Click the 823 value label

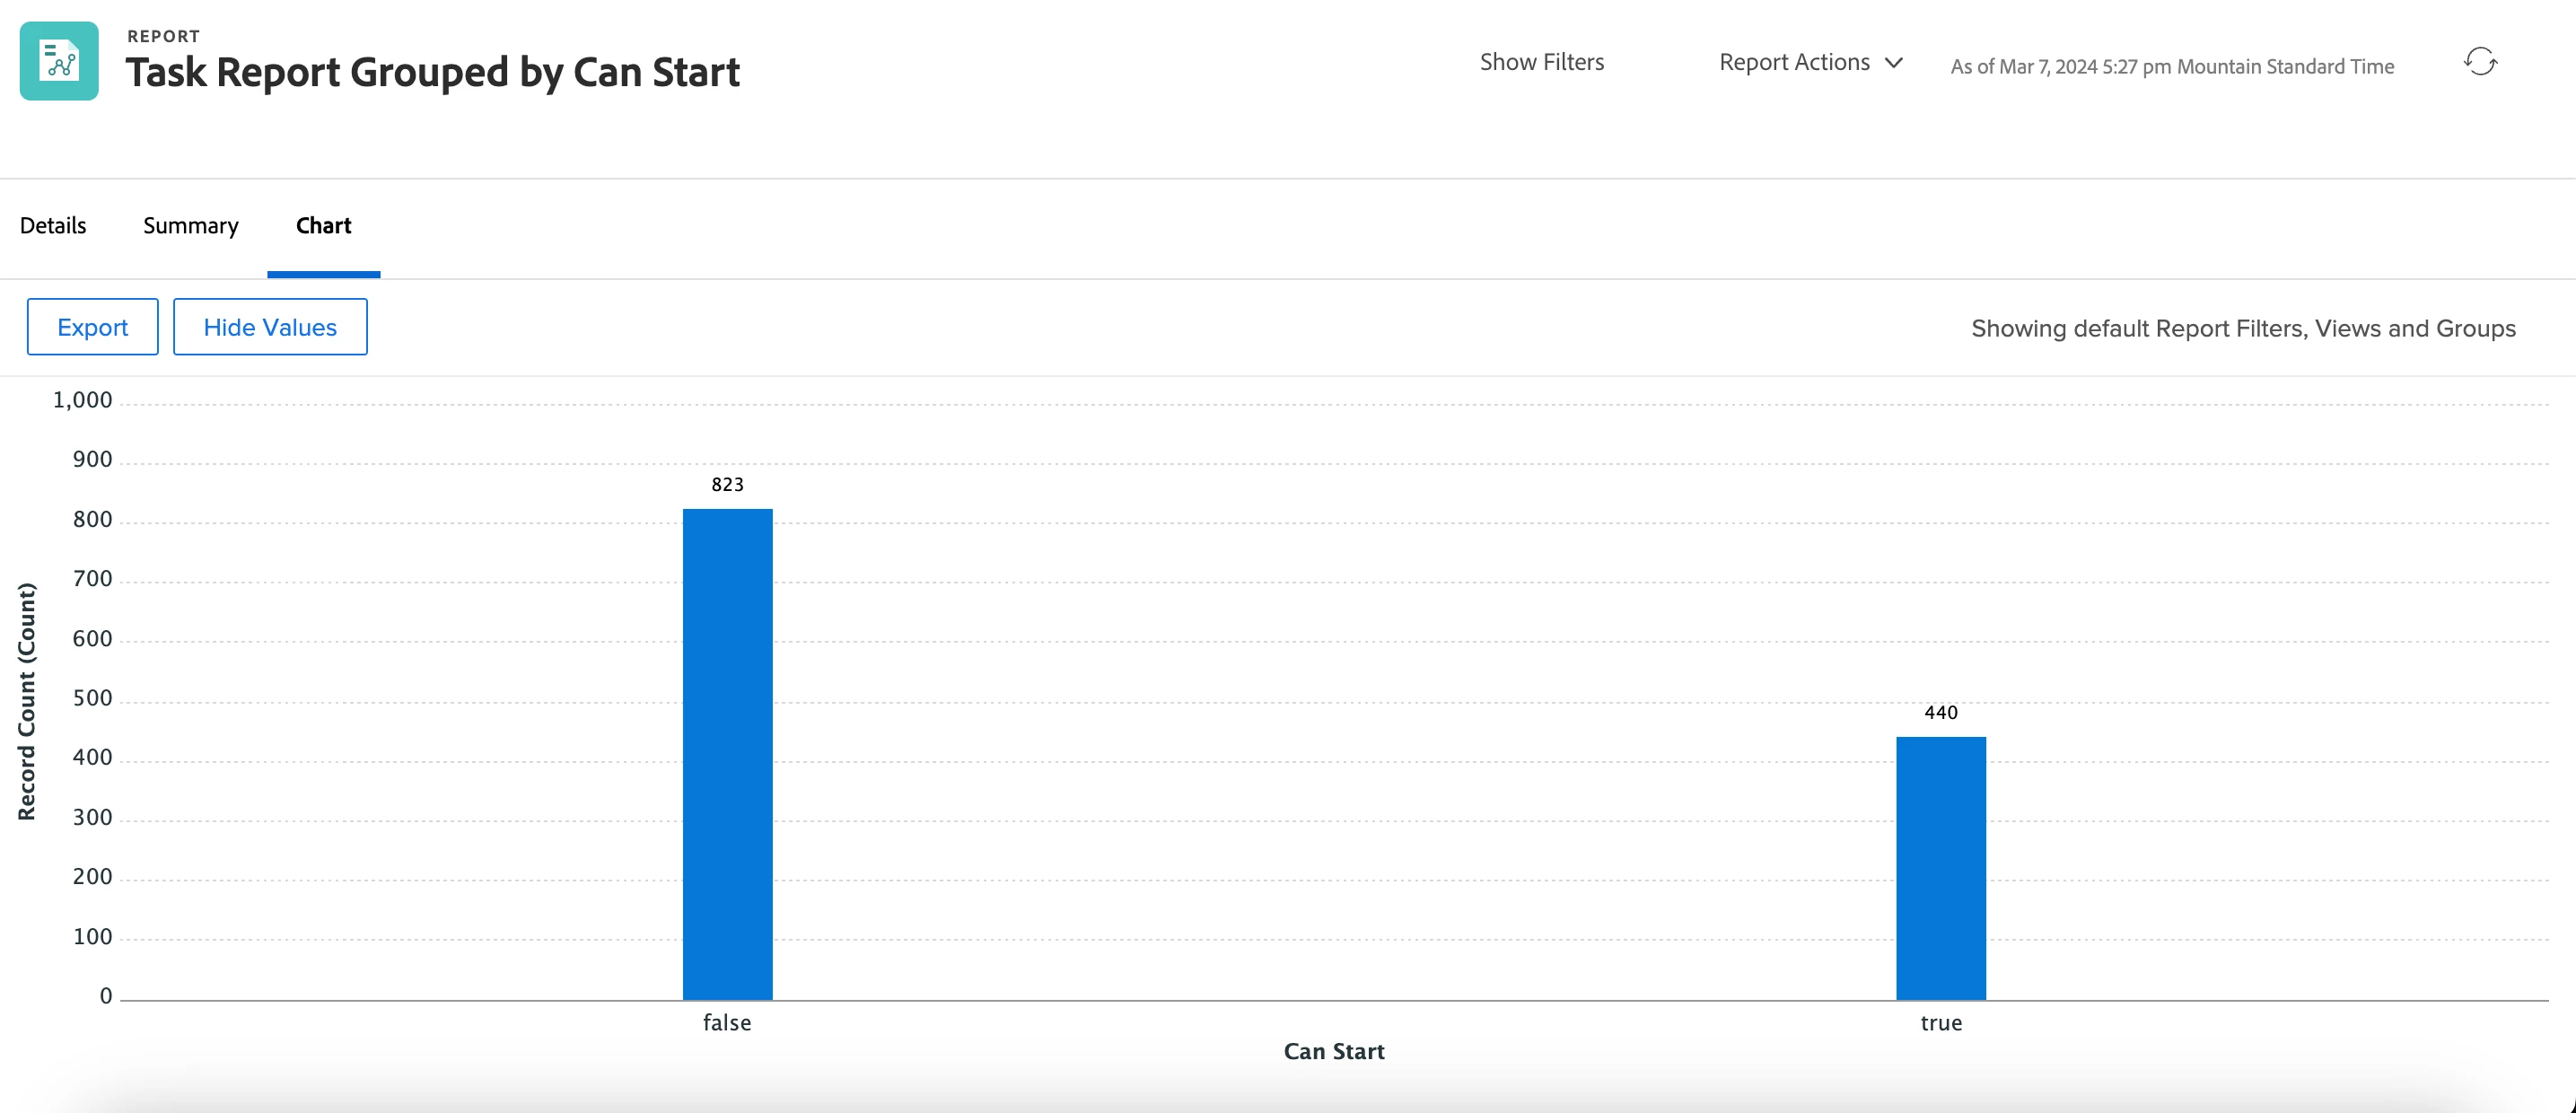tap(727, 485)
